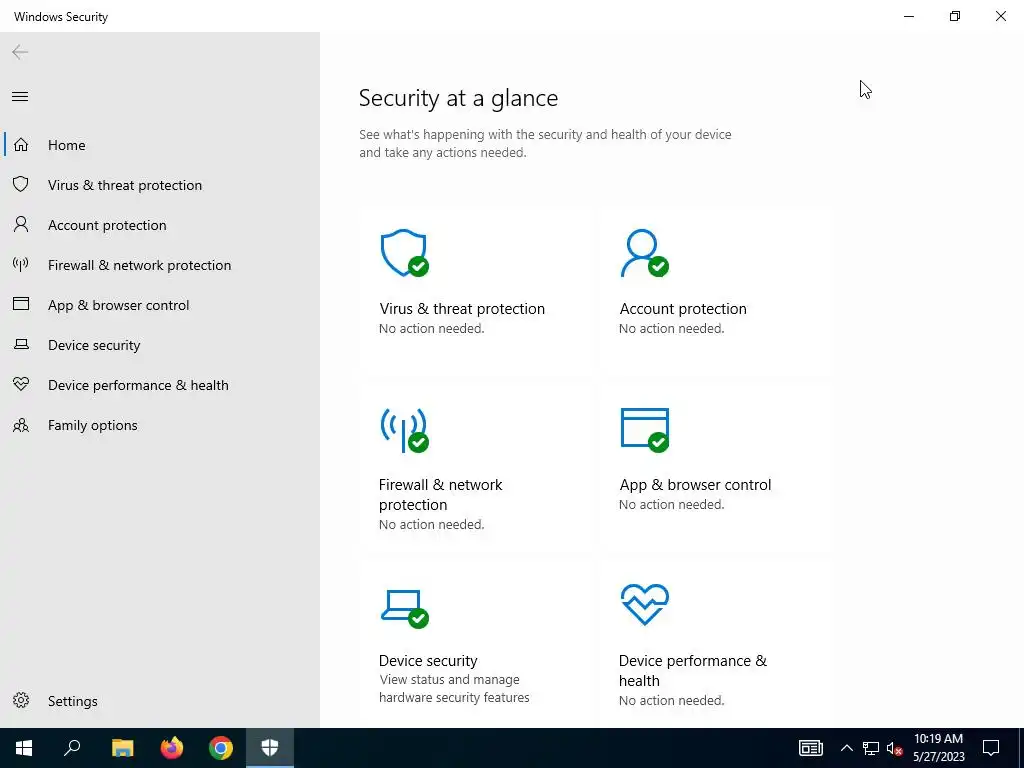This screenshot has height=768, width=1024.
Task: Open Device performance & health from sidebar
Action: pyautogui.click(x=138, y=385)
